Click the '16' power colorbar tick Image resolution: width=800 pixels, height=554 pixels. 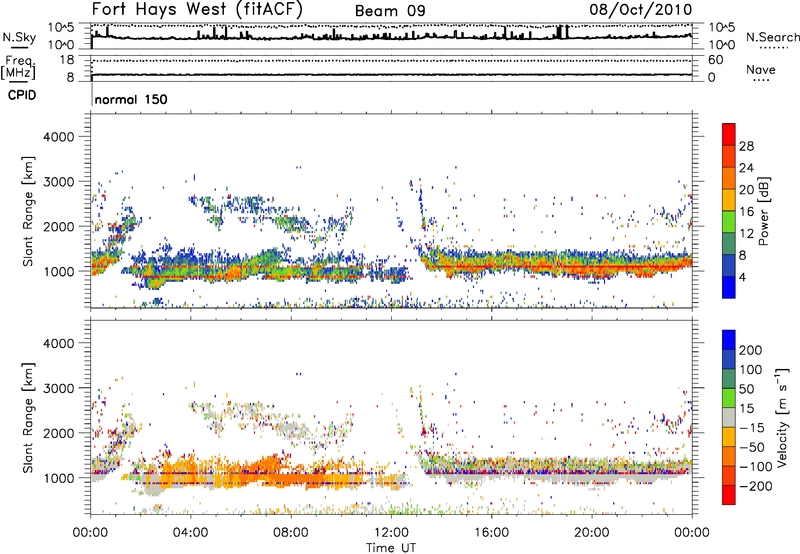point(746,212)
